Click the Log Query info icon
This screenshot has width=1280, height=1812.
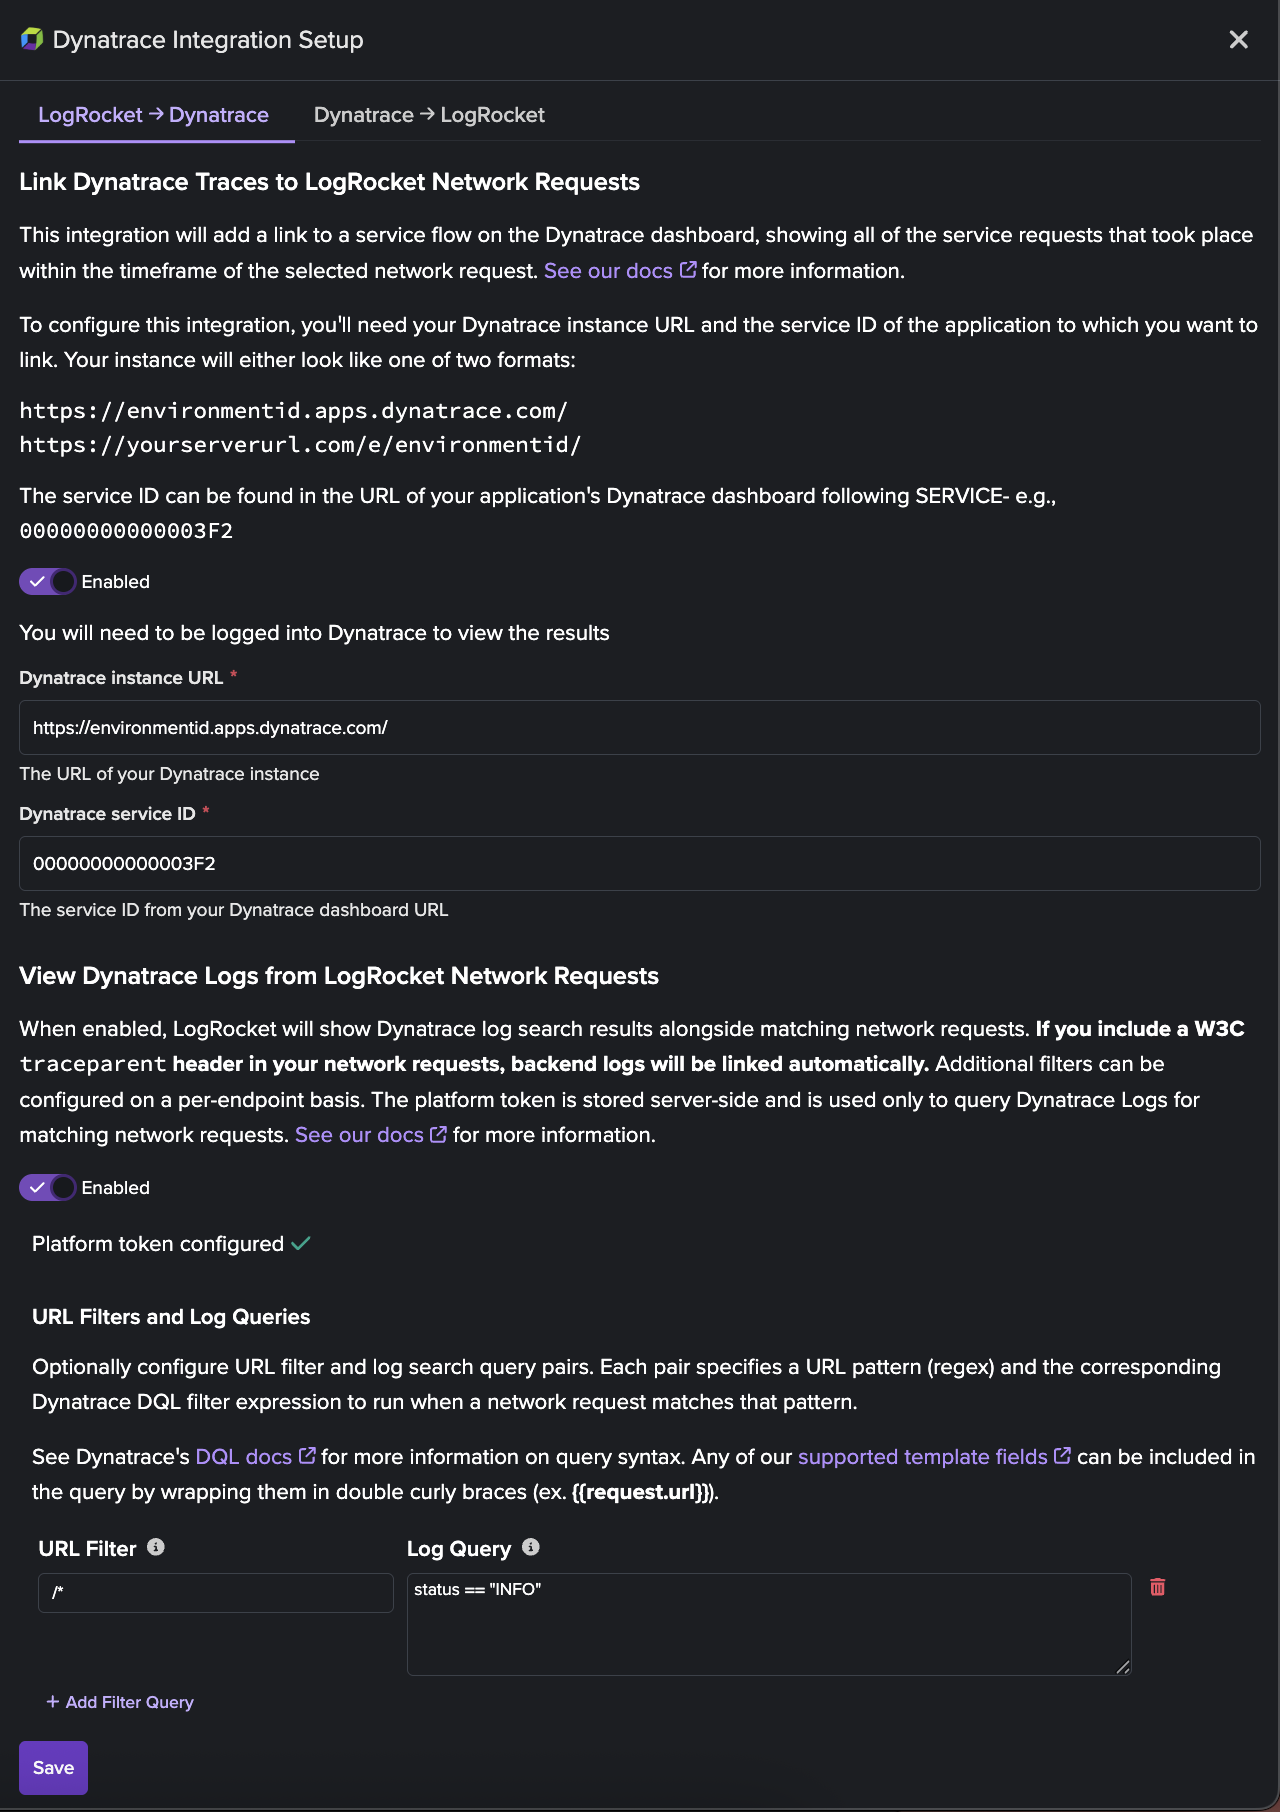coord(531,1547)
